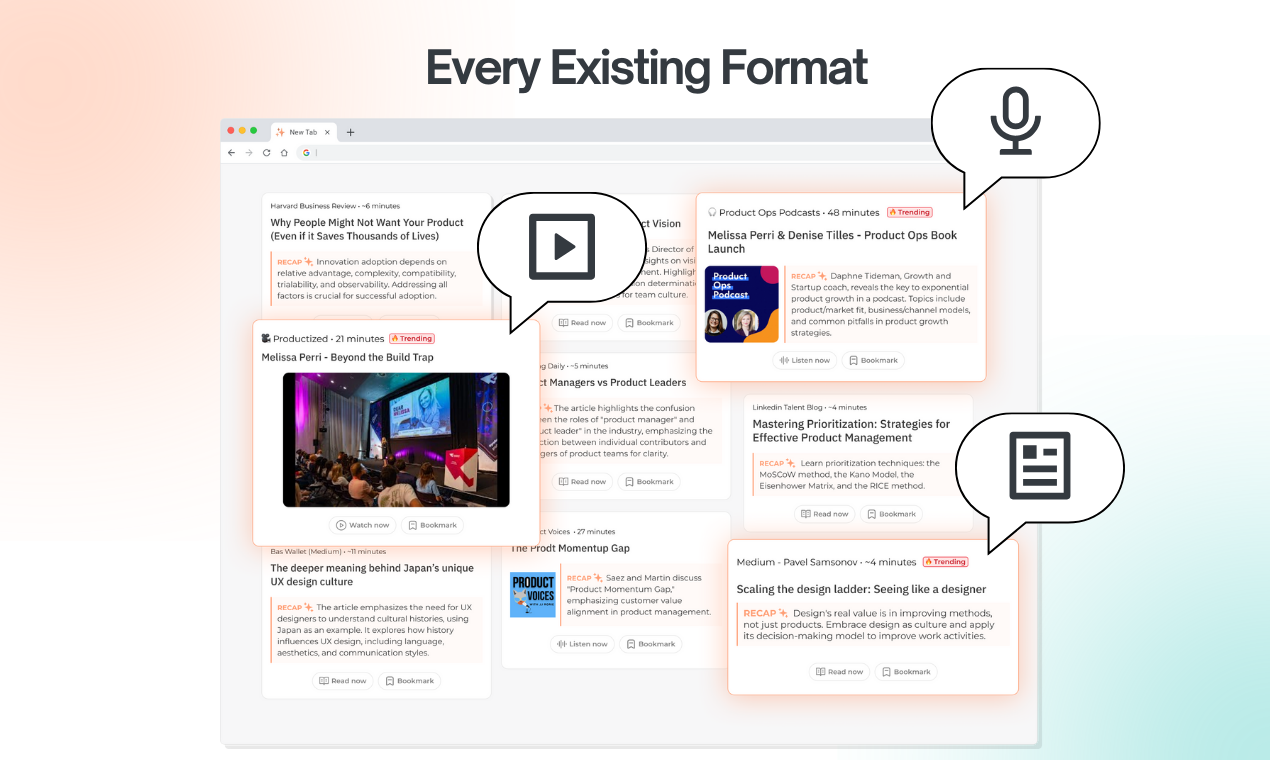The image size is (1270, 760).
Task: Click Listen now on The Prodt Momentup Gap
Action: pyautogui.click(x=582, y=644)
